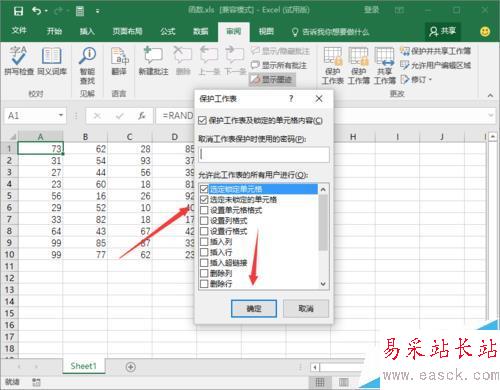Toggle Select unlocked cells checkbox
Screen dimensions: 500x390
point(204,200)
